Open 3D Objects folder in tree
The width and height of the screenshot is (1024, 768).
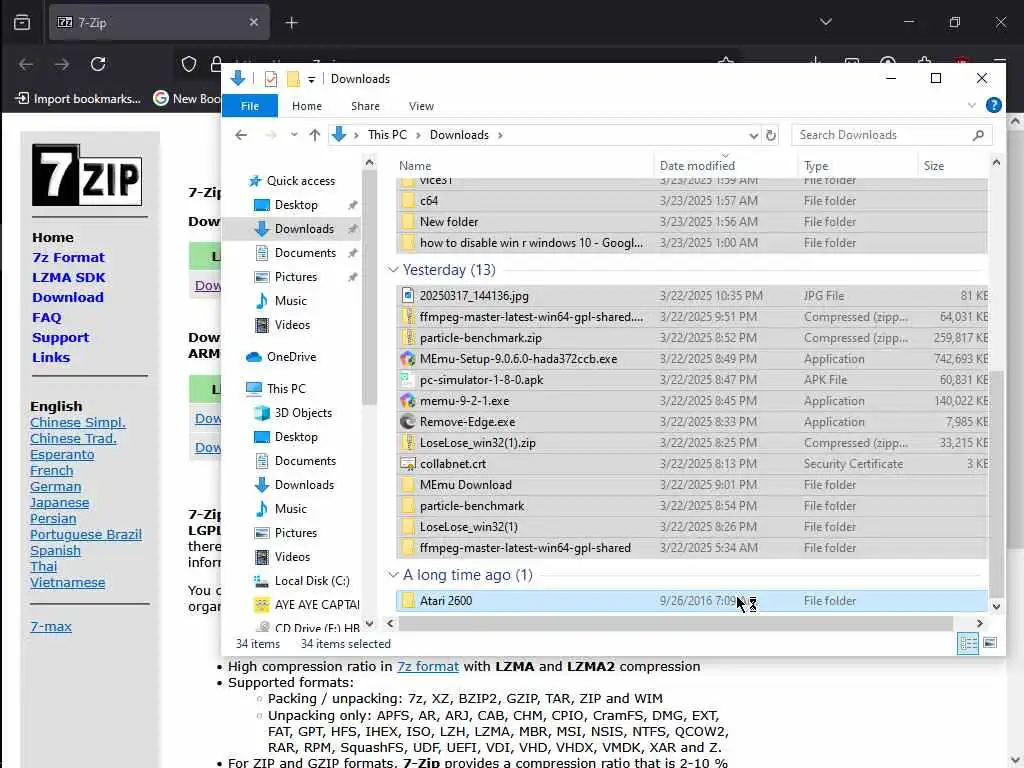tap(303, 413)
